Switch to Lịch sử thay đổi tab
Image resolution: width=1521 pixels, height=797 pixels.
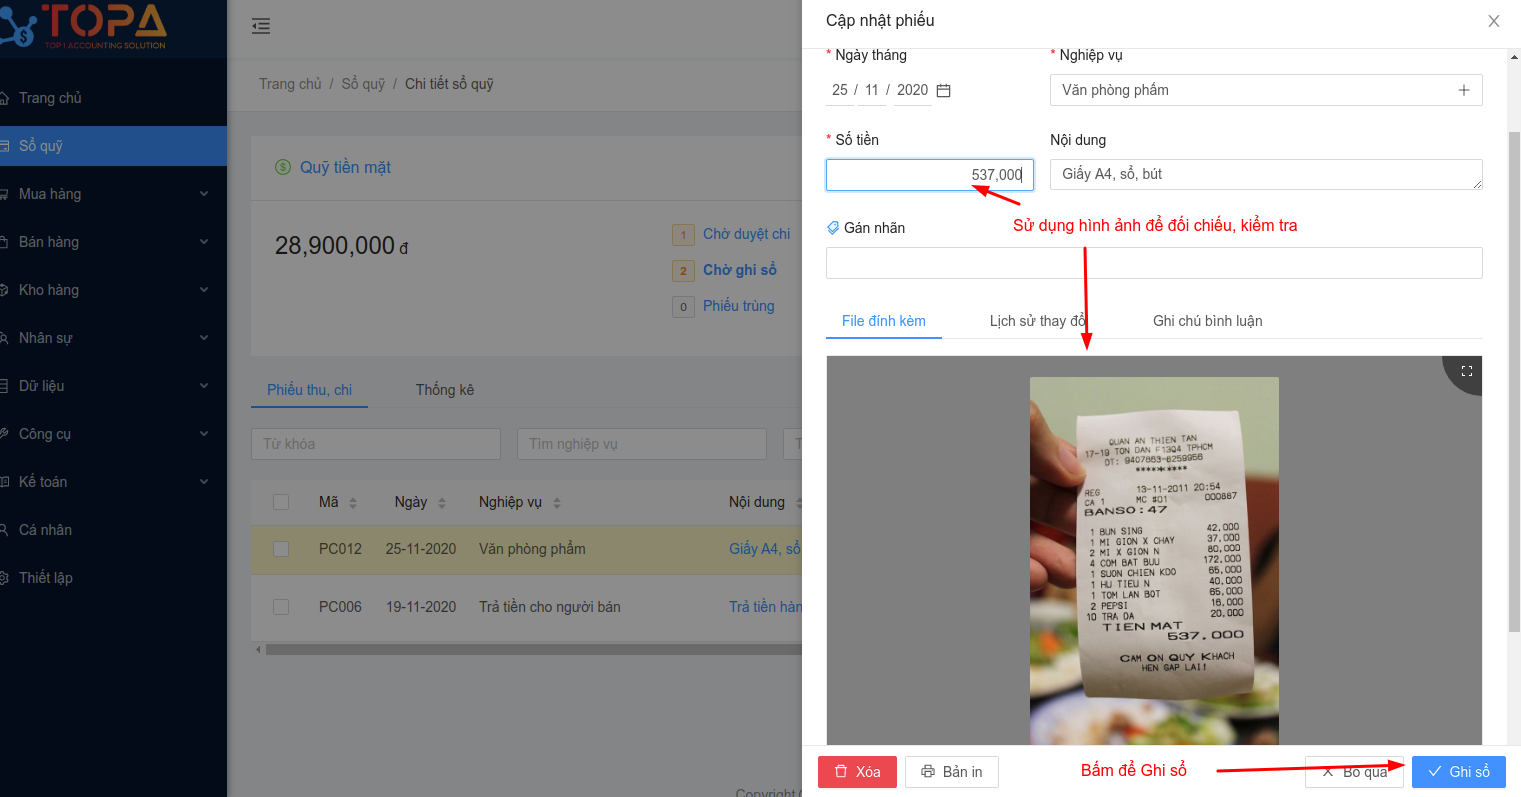pyautogui.click(x=1037, y=321)
